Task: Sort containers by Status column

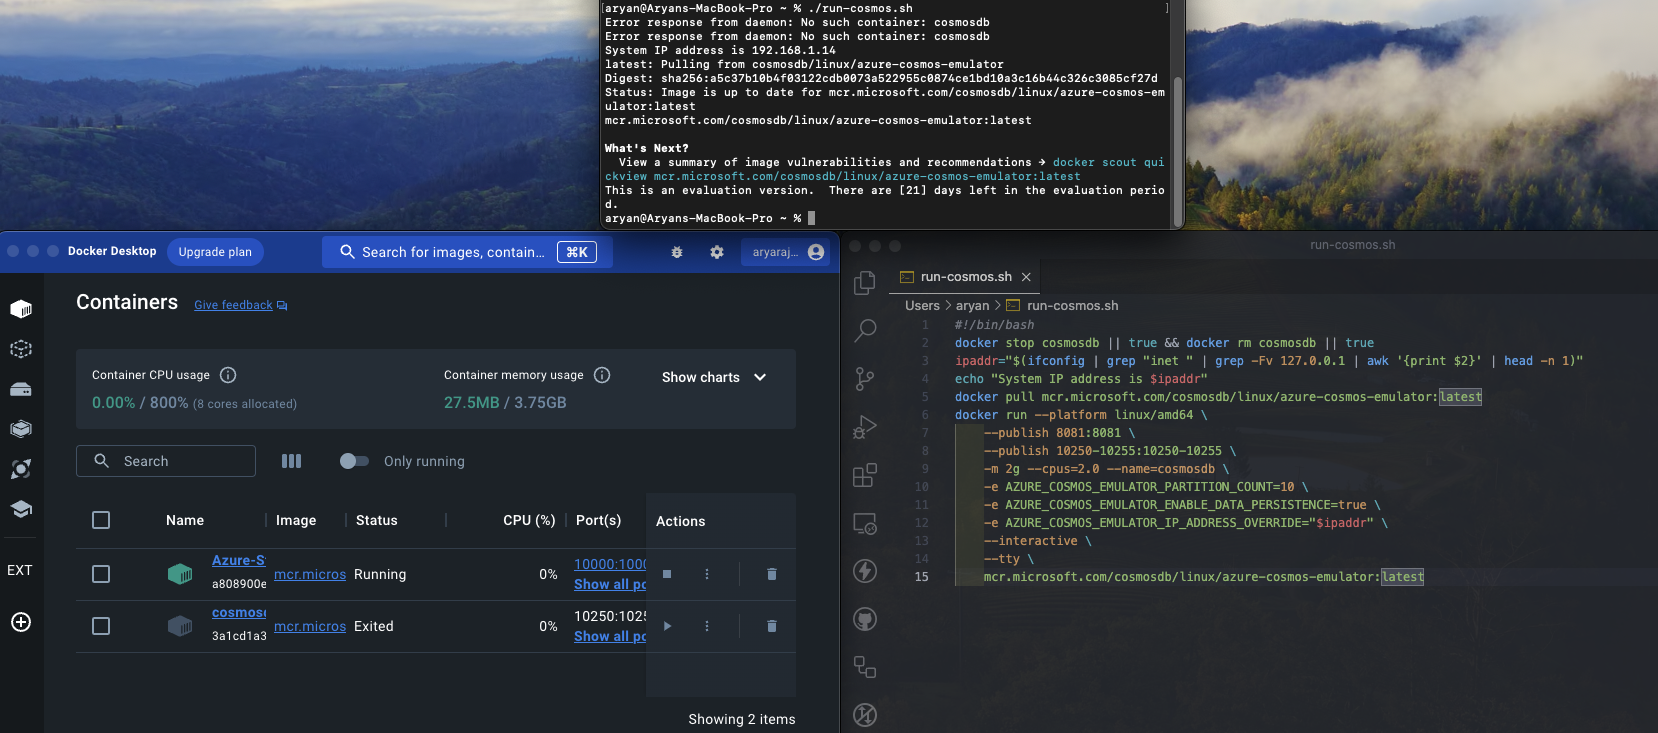Action: pos(377,520)
